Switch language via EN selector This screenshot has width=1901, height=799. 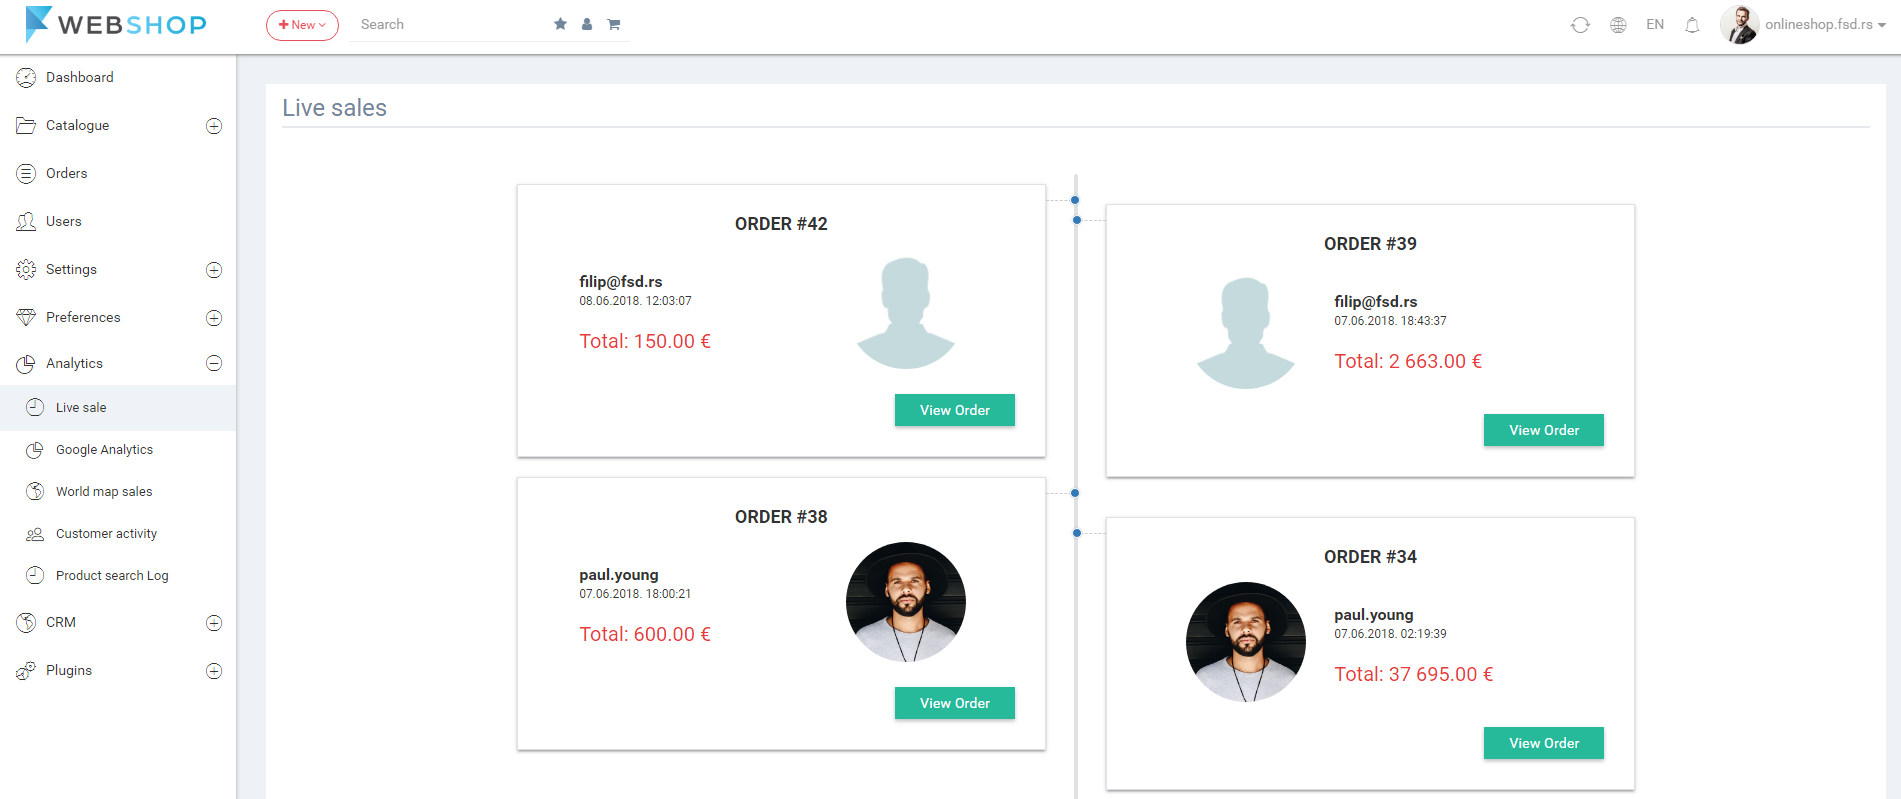pyautogui.click(x=1655, y=25)
